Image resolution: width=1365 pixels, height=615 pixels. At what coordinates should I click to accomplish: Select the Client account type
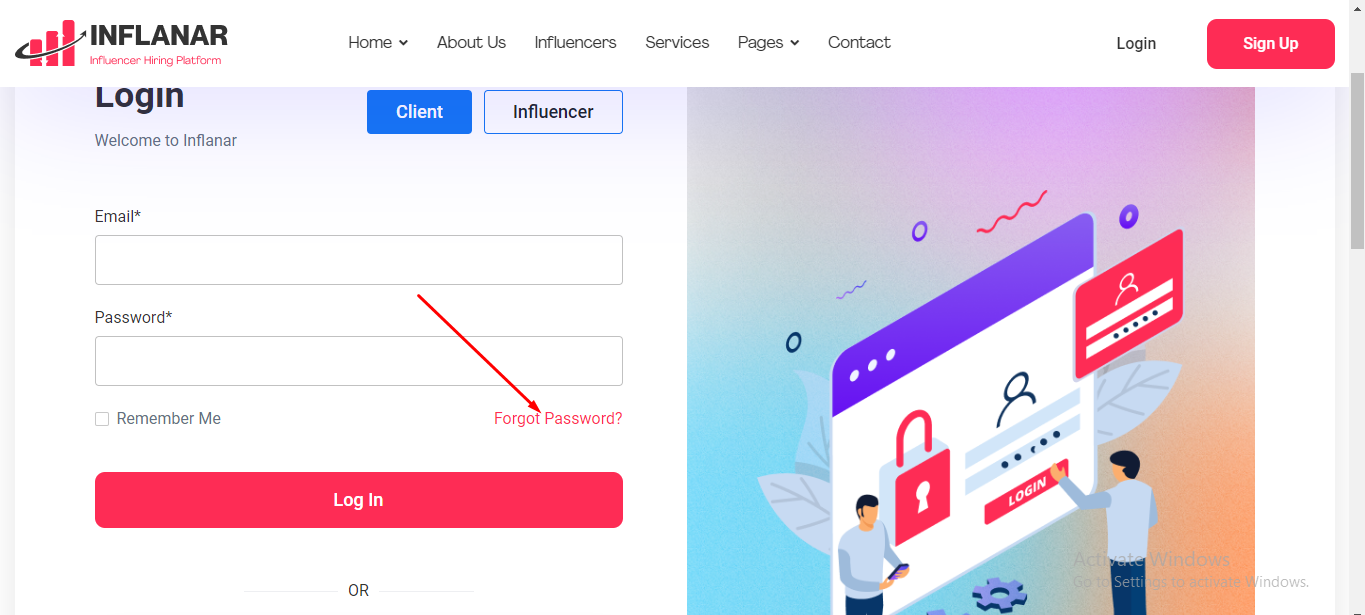[419, 112]
